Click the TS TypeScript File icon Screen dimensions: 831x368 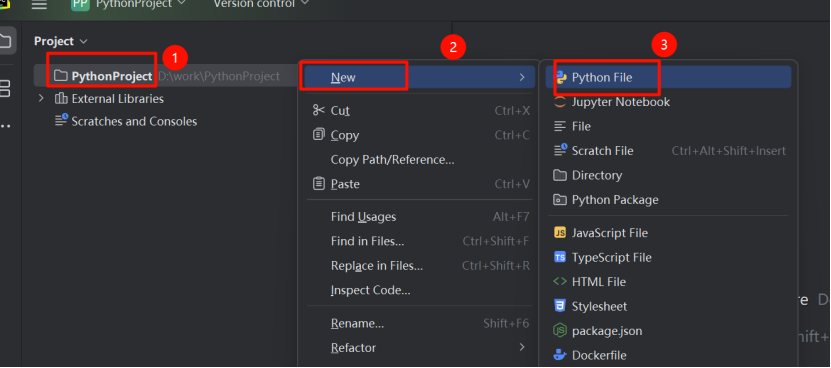[x=560, y=257]
